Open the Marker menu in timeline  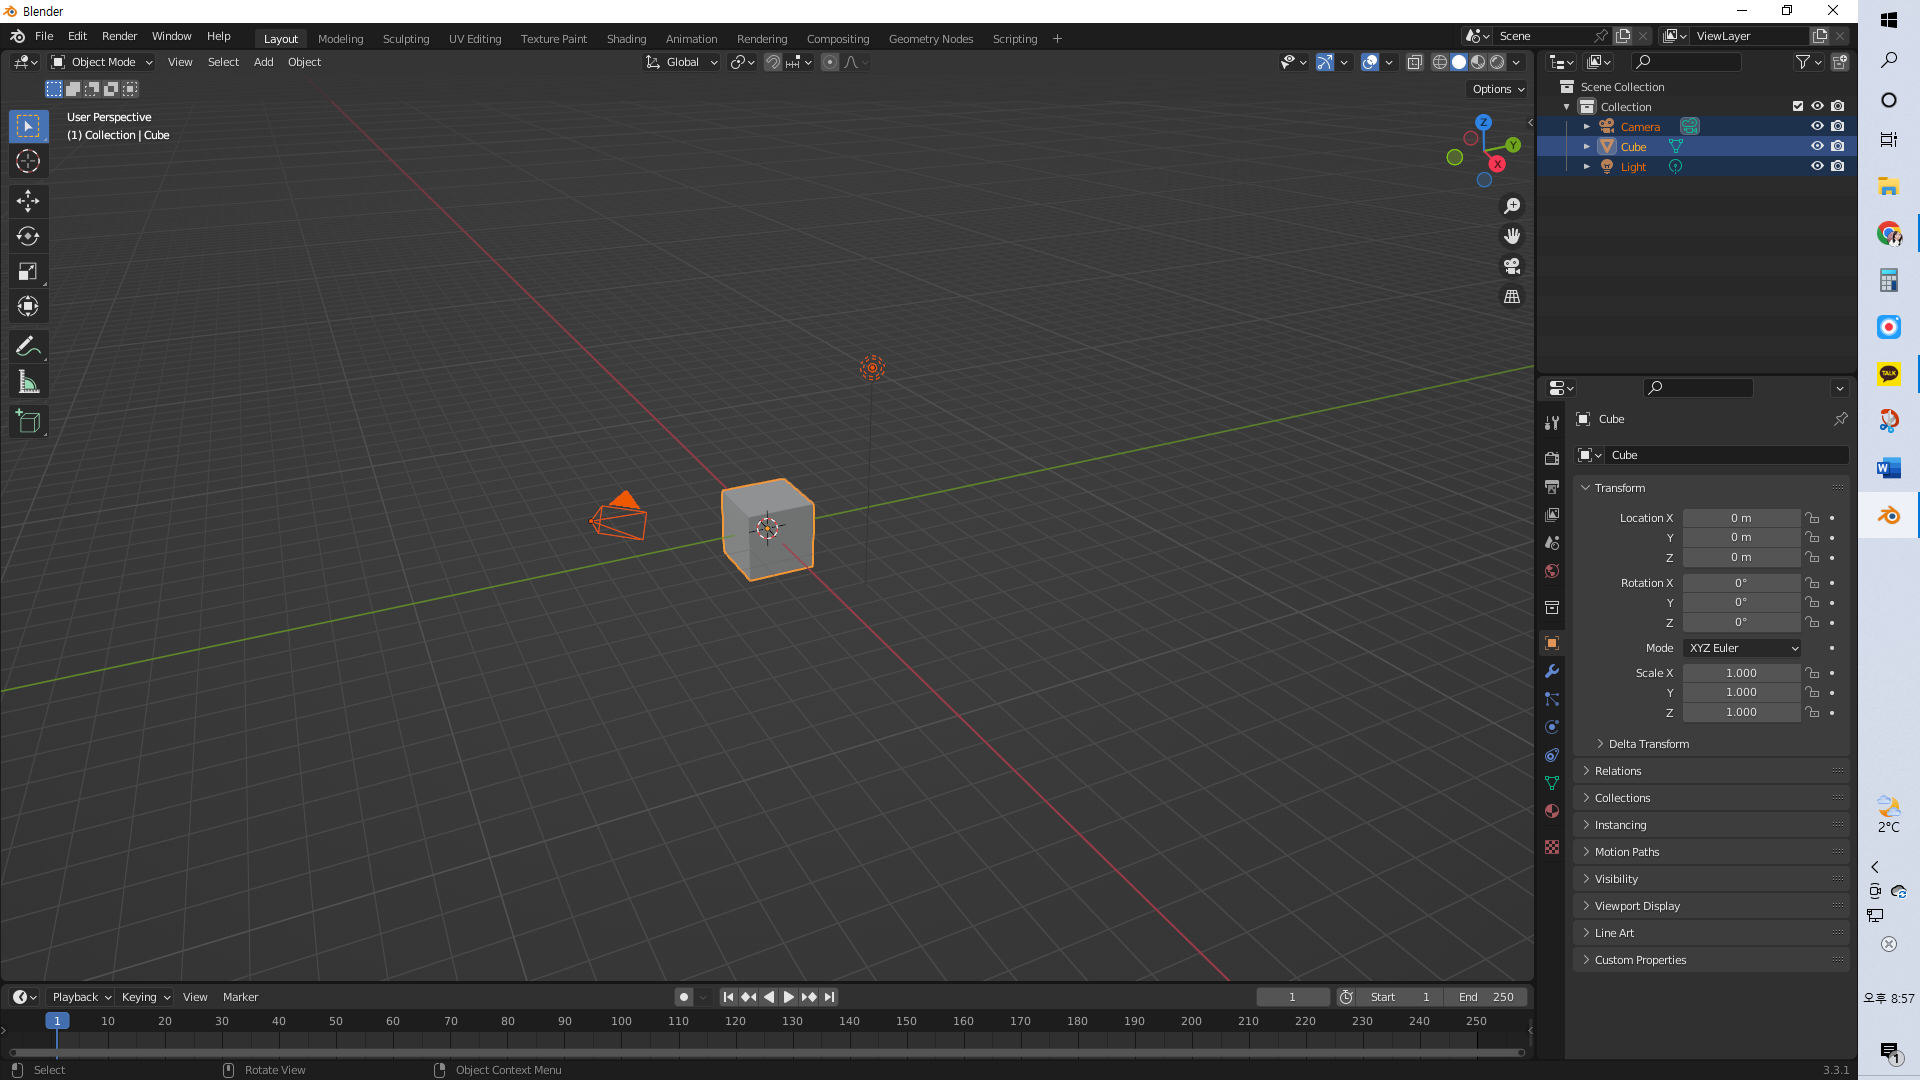[x=240, y=997]
